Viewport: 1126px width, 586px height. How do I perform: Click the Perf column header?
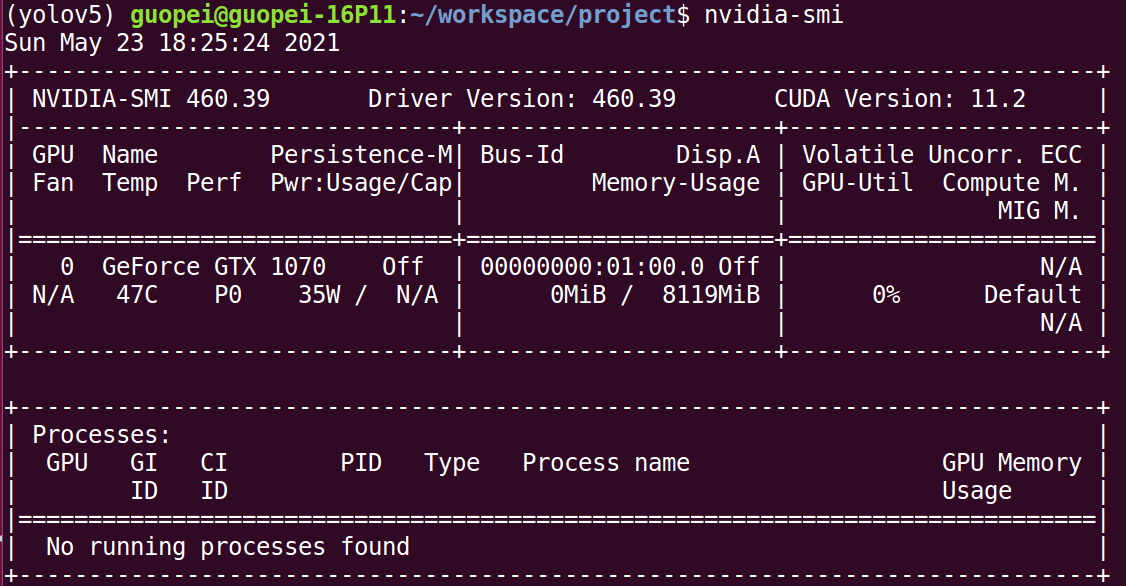[214, 182]
